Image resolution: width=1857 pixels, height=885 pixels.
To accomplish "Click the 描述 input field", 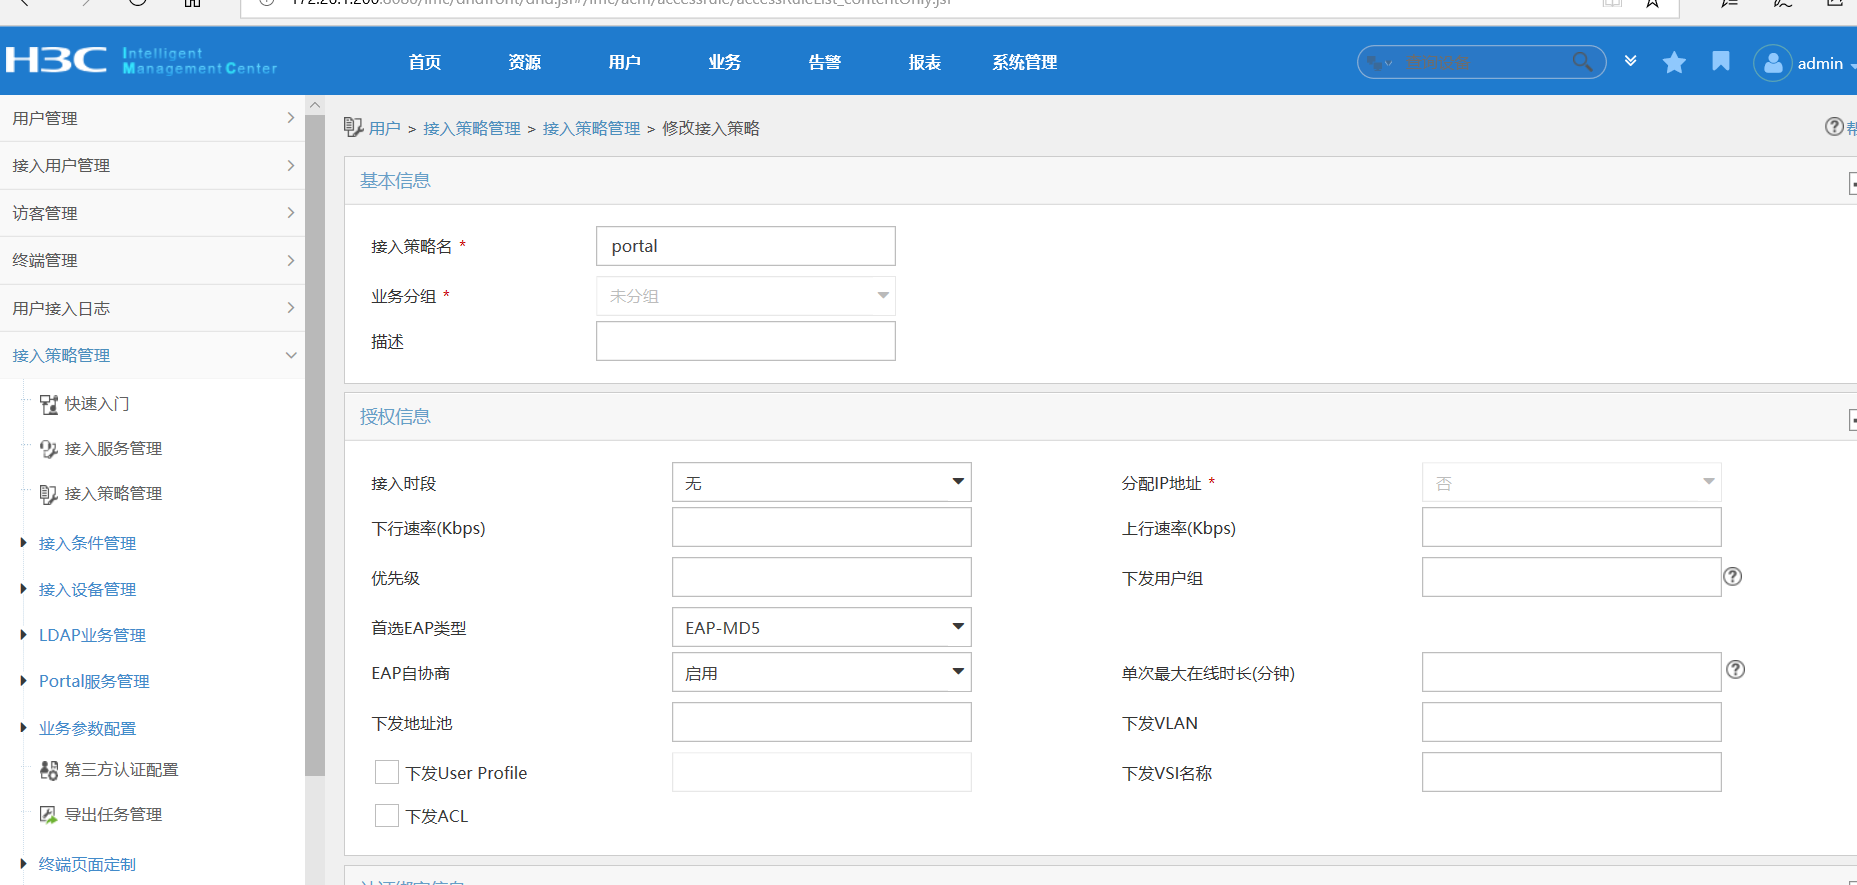I will (746, 341).
